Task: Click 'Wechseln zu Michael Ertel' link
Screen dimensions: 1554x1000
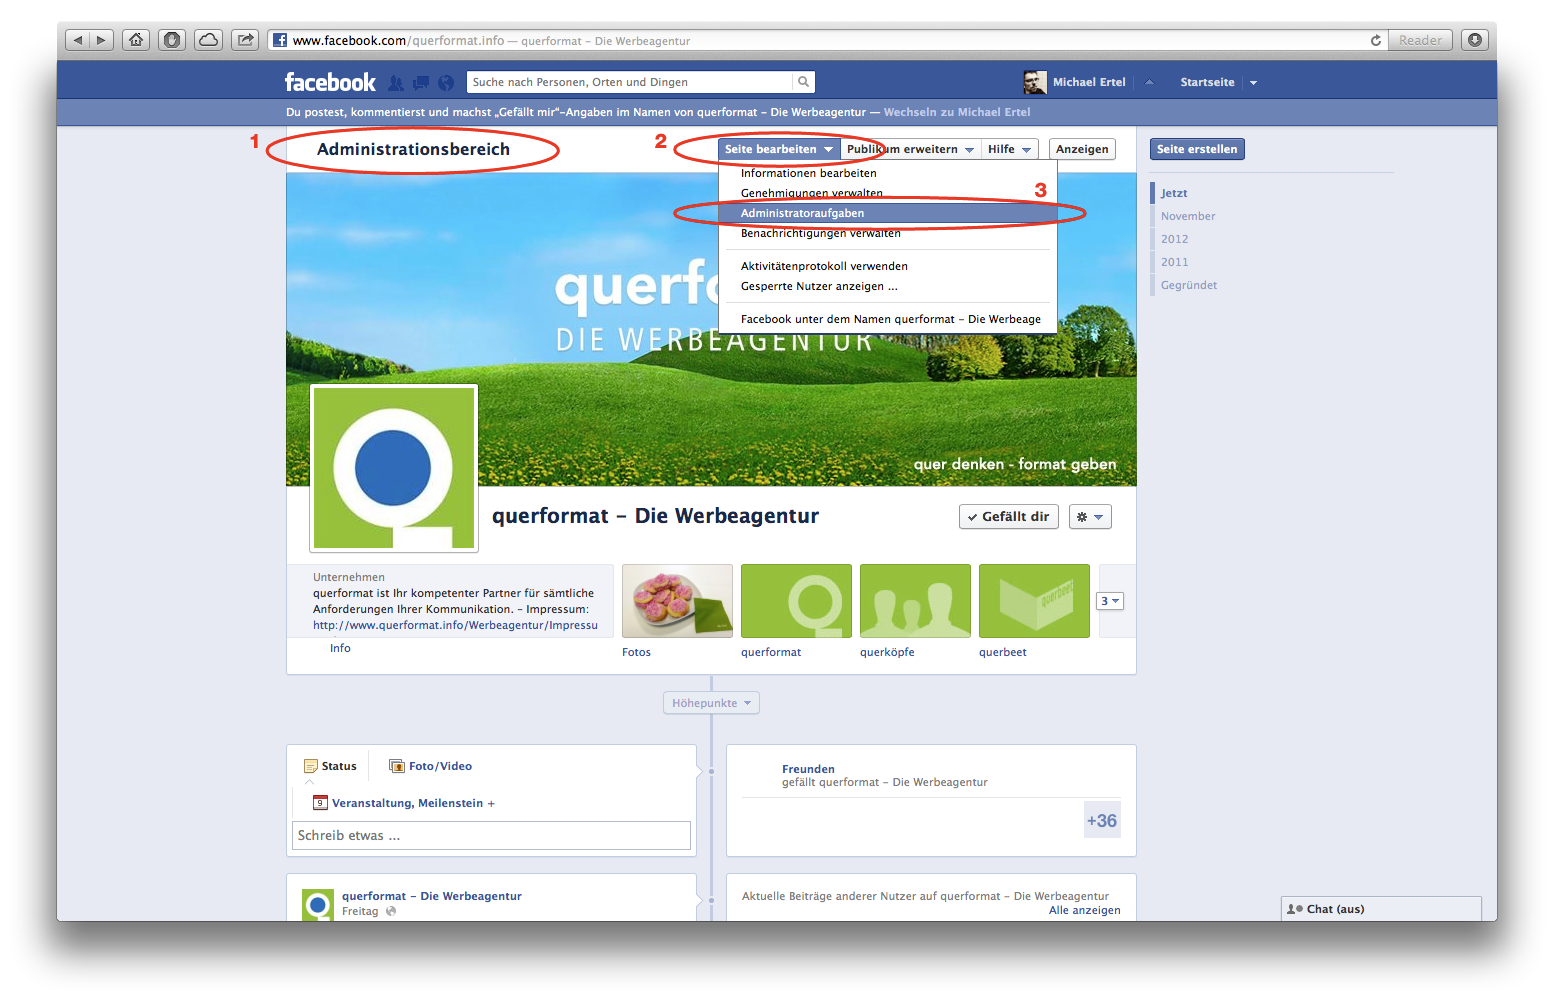Action: pyautogui.click(x=956, y=112)
